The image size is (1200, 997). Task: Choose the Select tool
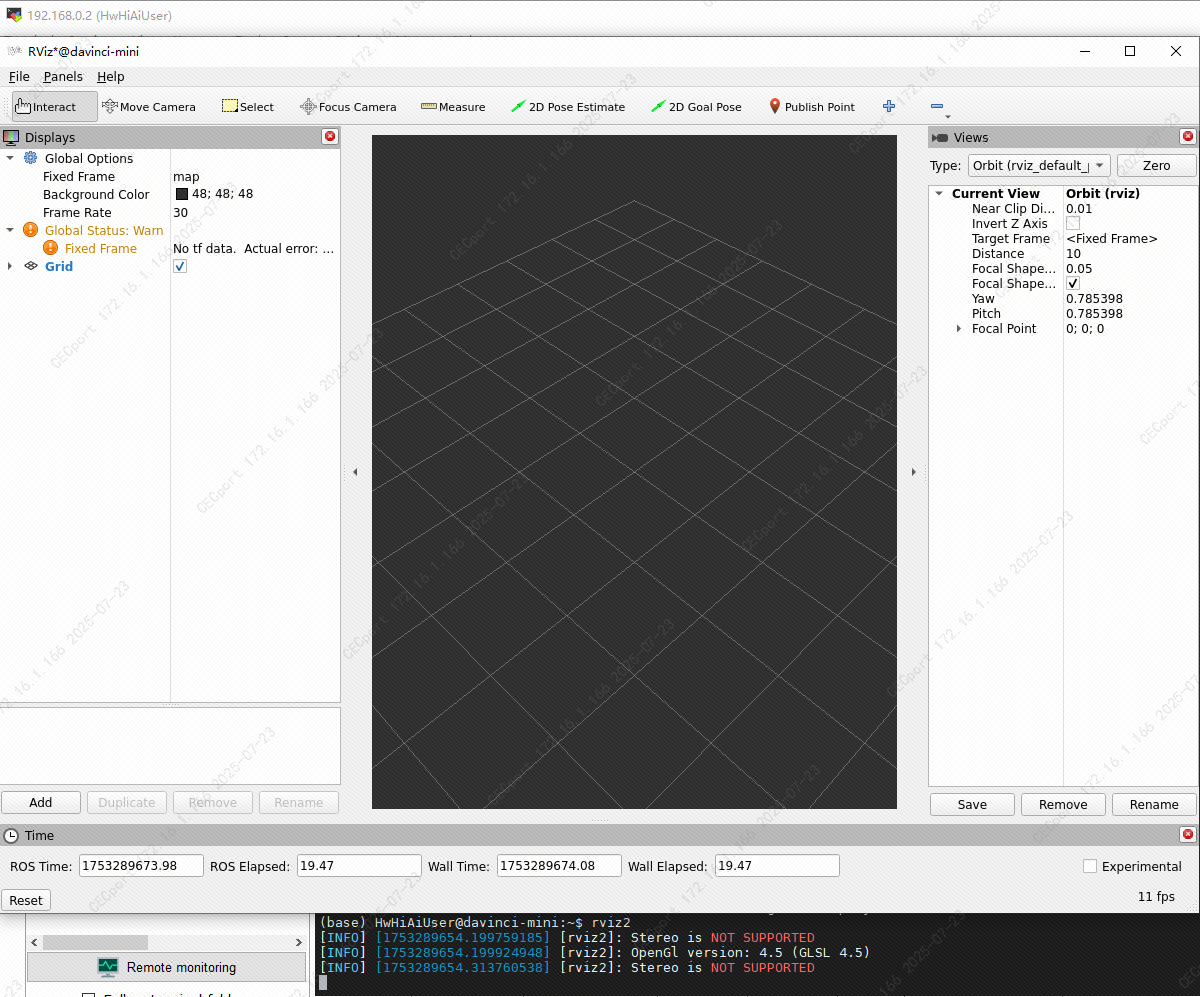click(x=248, y=106)
